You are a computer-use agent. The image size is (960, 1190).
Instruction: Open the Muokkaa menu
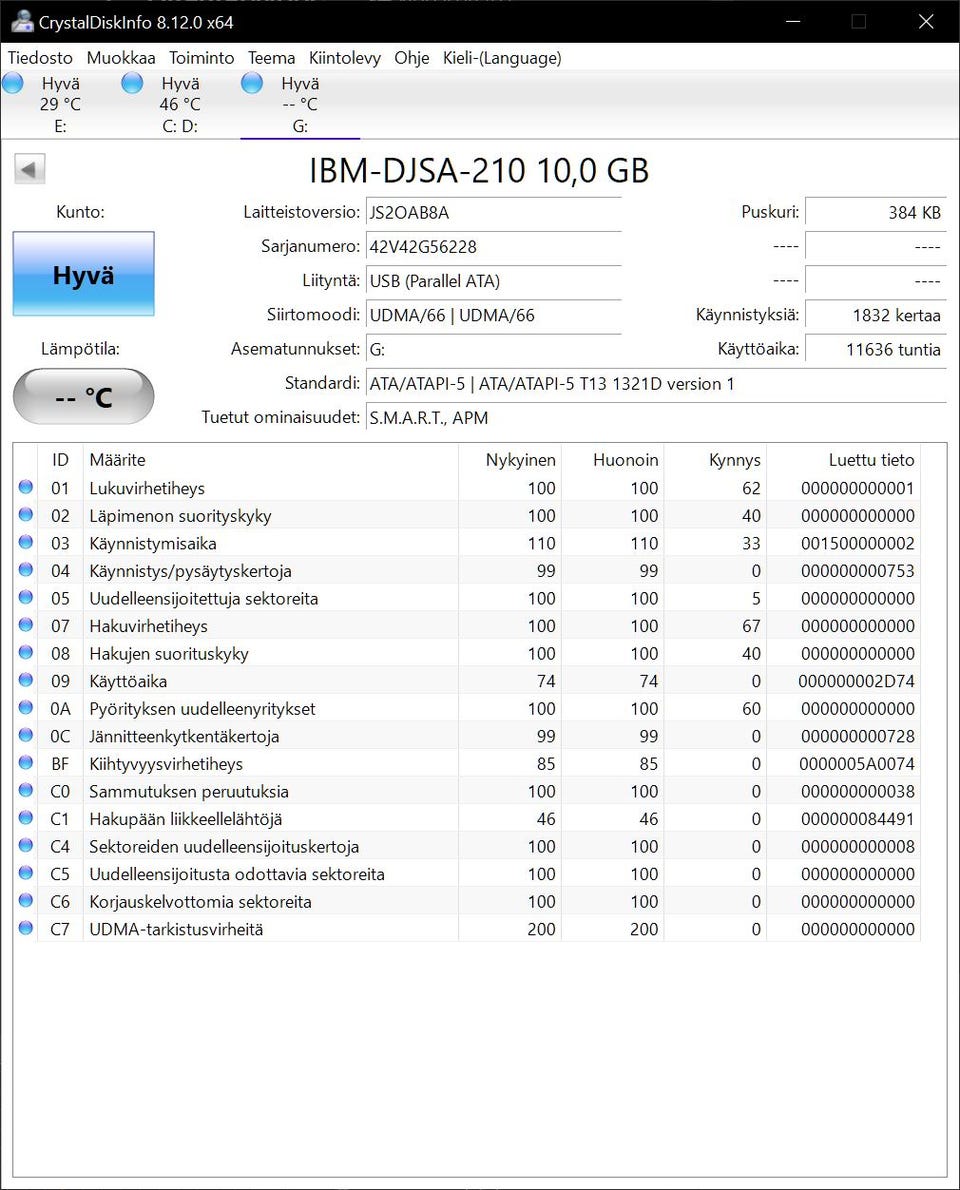click(x=121, y=58)
